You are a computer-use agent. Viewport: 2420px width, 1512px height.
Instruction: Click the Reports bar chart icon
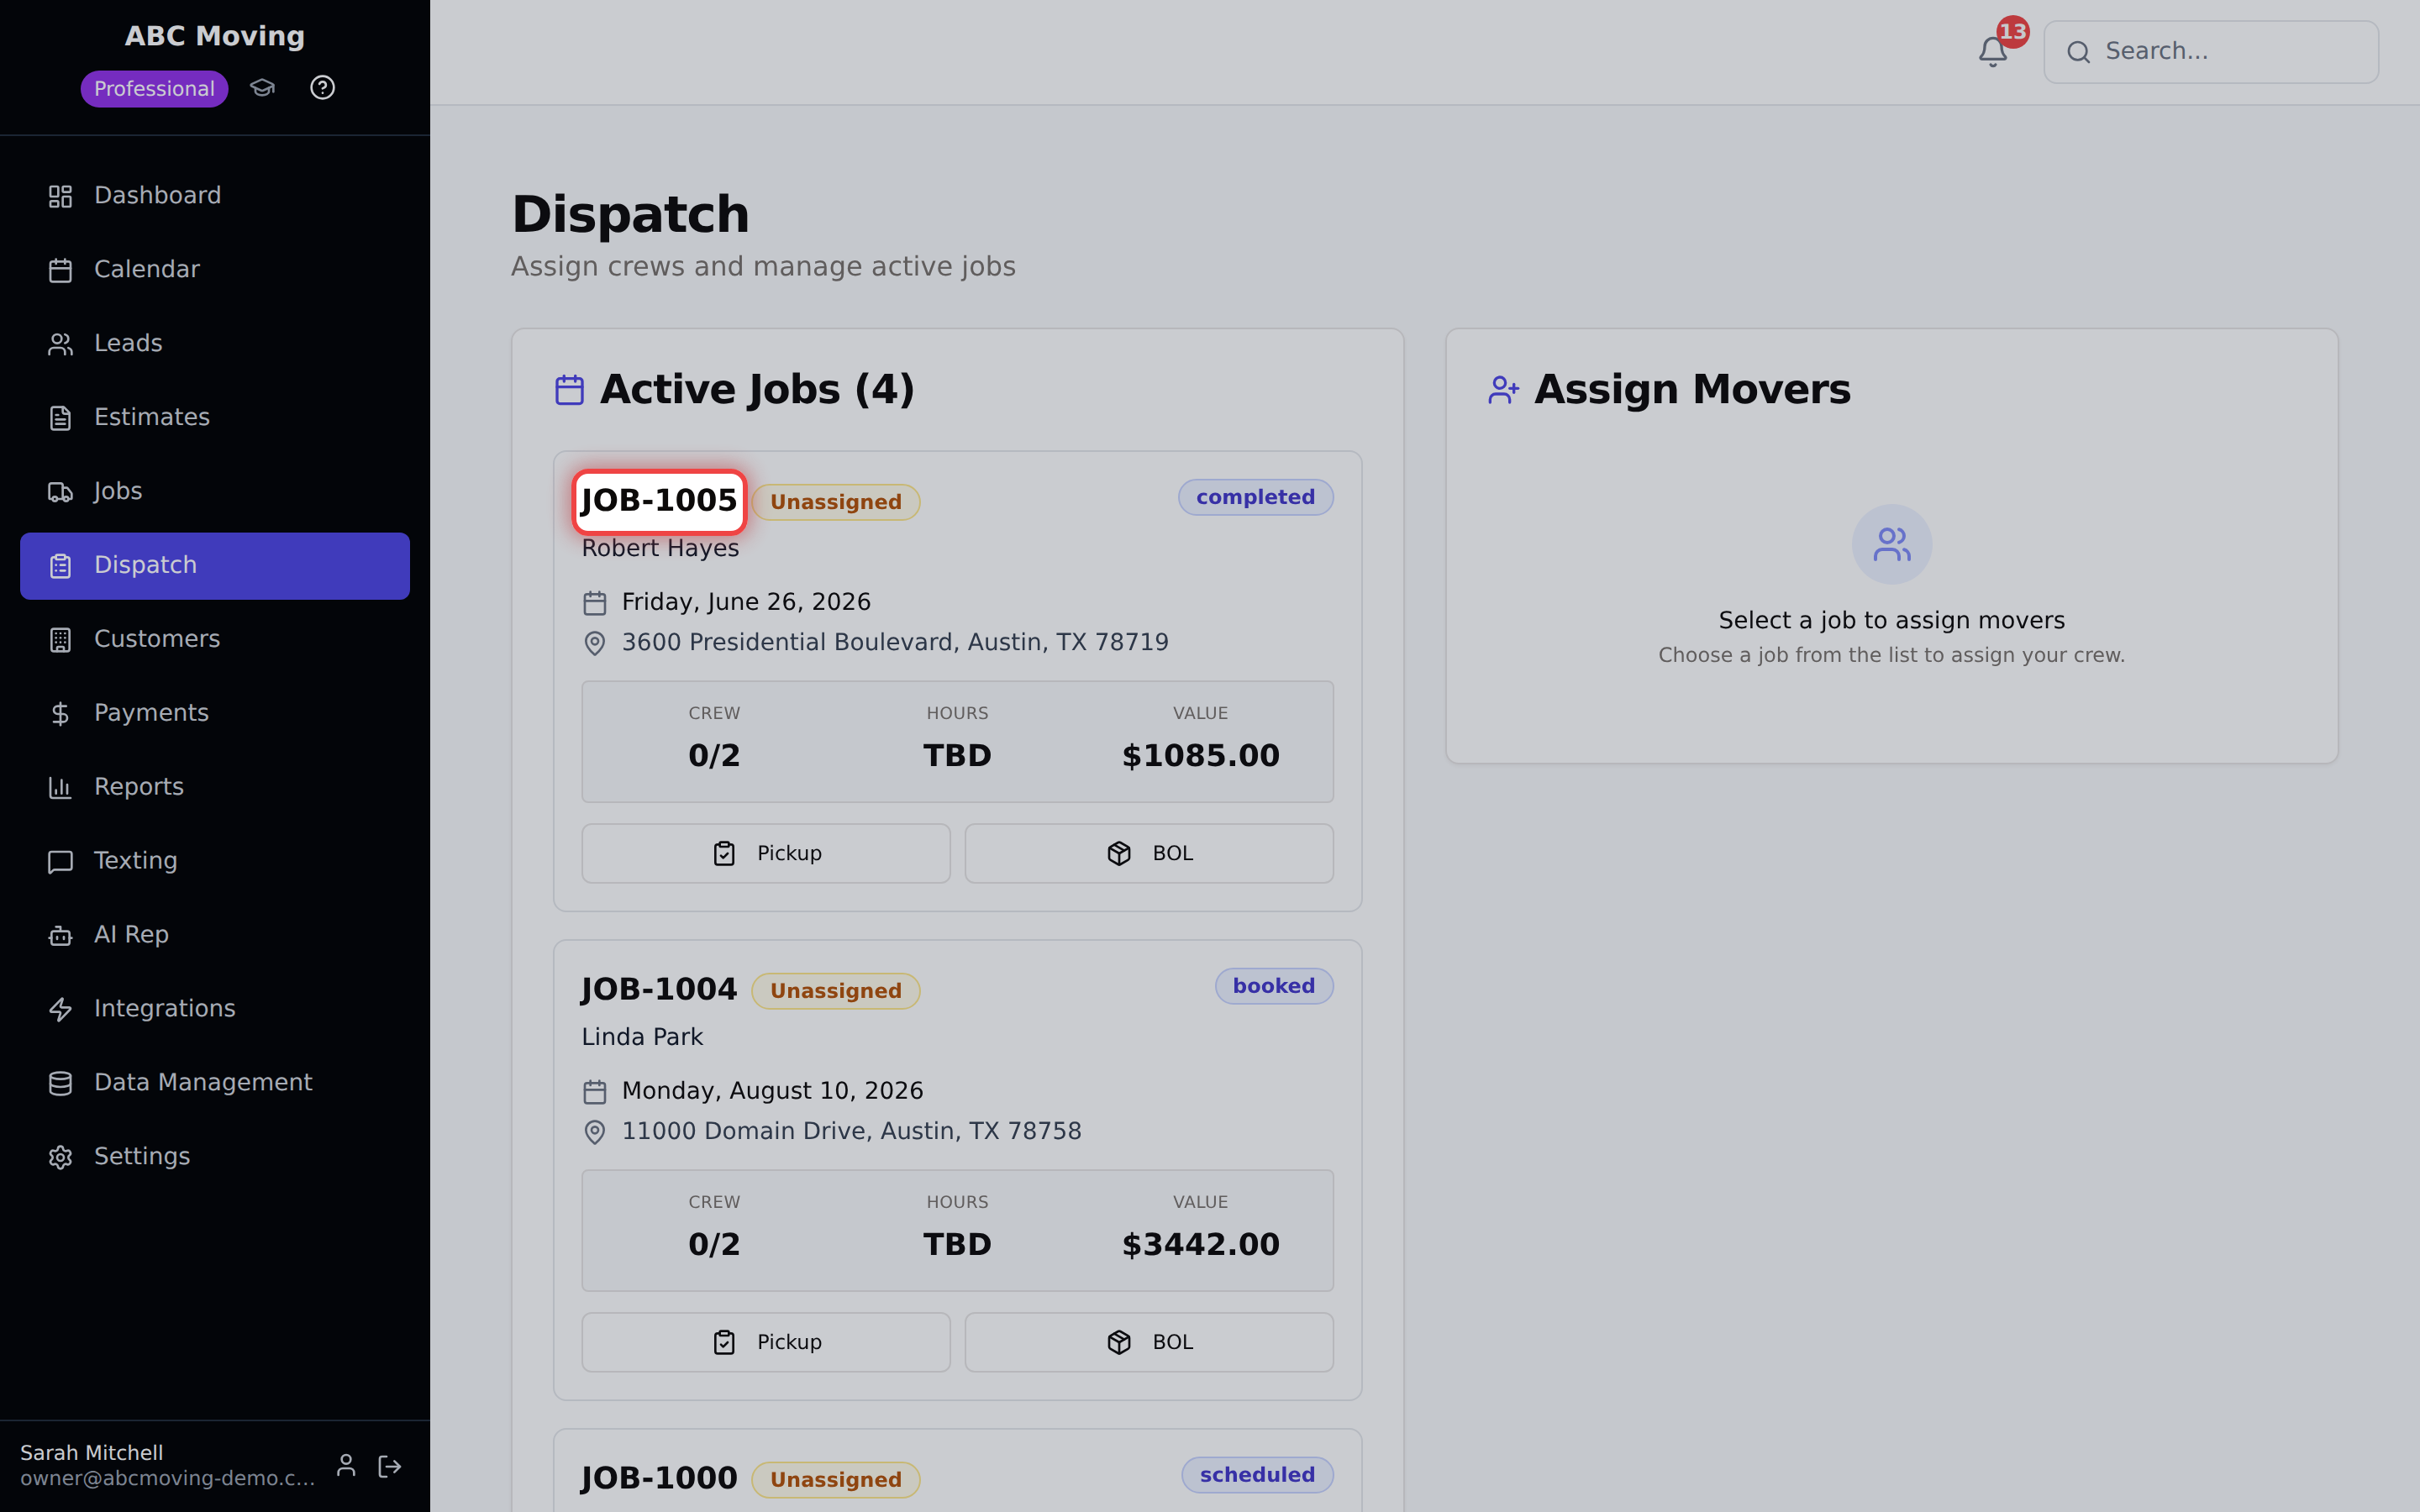[60, 788]
